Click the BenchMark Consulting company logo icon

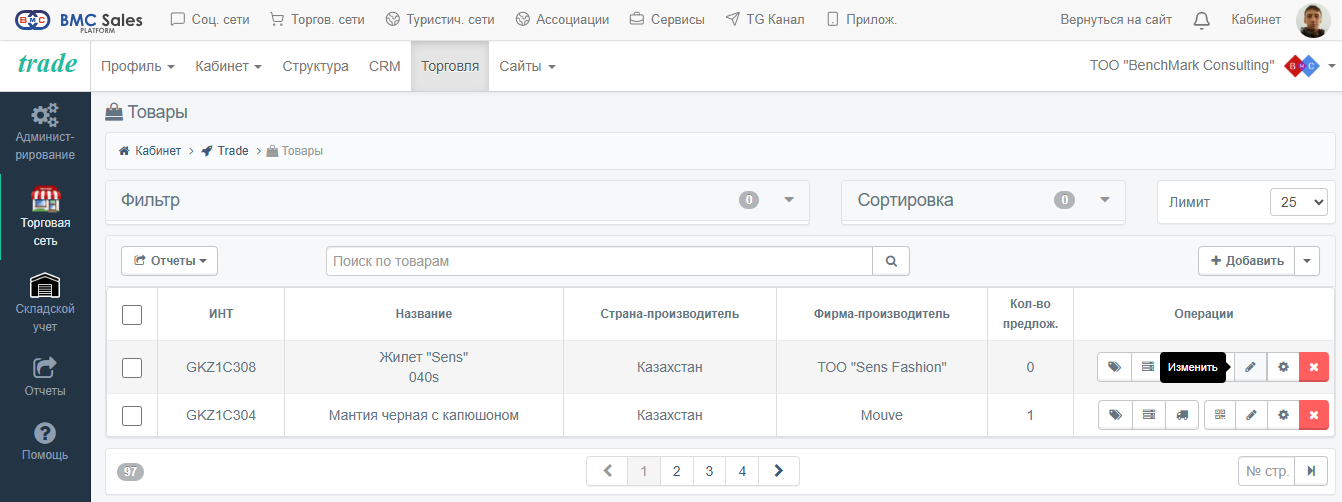click(x=1301, y=66)
